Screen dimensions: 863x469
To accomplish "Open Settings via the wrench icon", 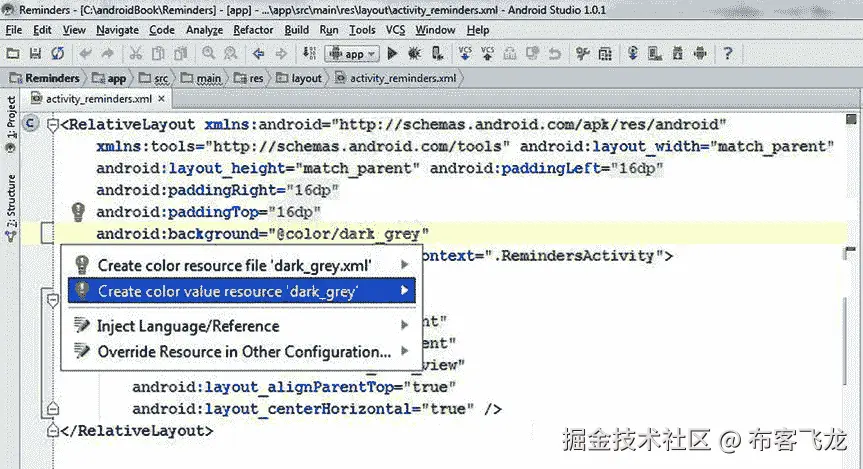I will [582, 53].
